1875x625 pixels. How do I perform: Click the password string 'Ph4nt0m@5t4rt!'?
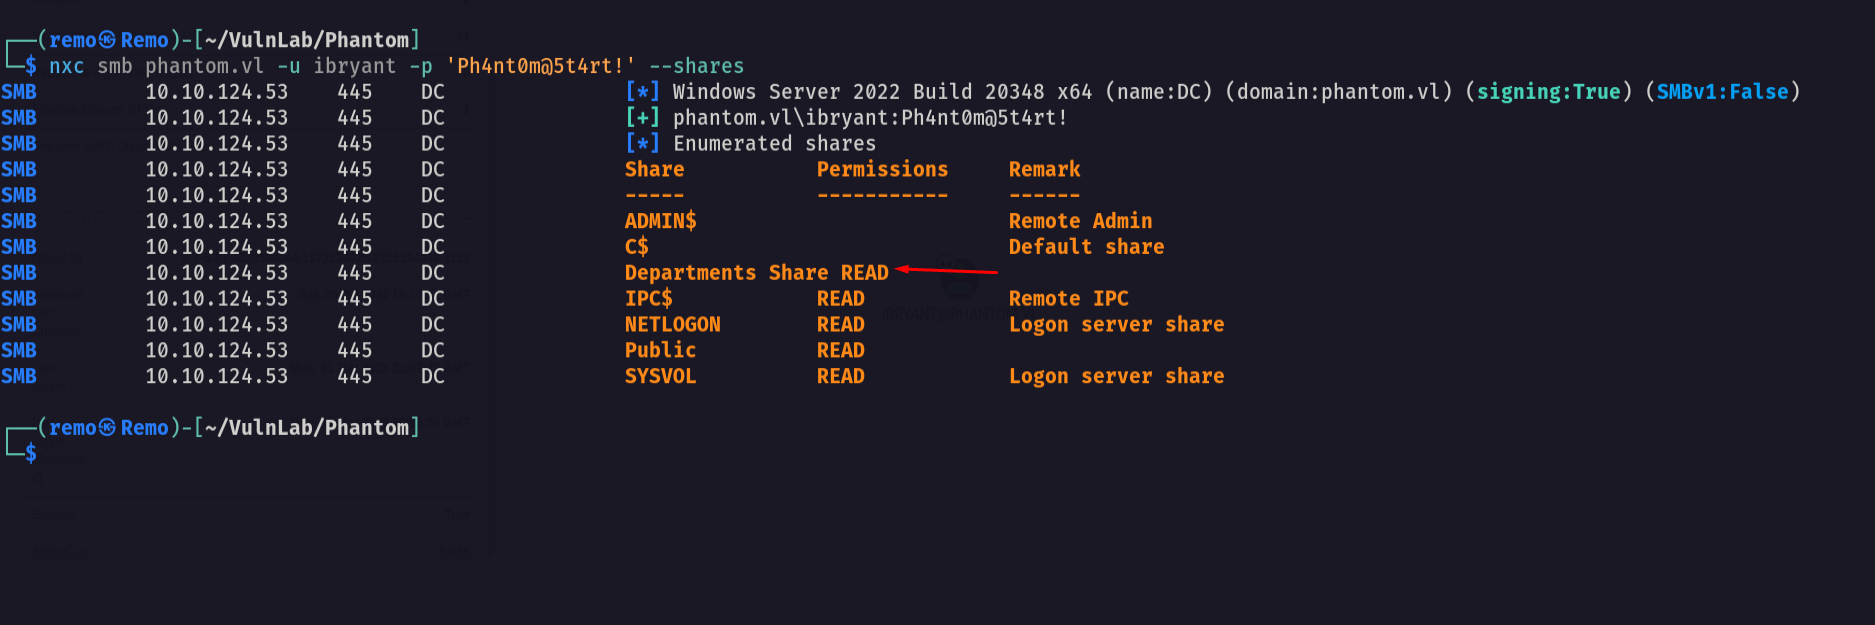tap(541, 66)
